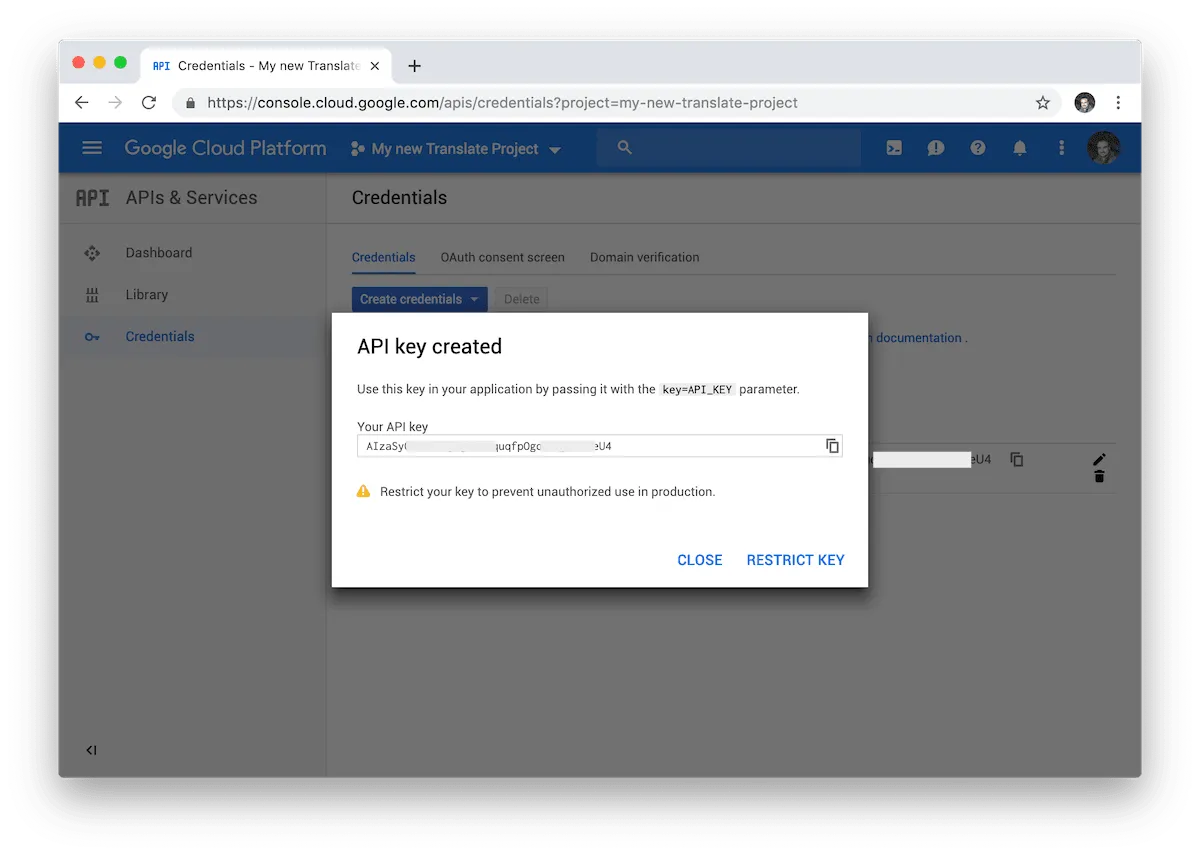This screenshot has height=855, width=1200.
Task: Click the APIs & Services heading
Action: coord(191,198)
